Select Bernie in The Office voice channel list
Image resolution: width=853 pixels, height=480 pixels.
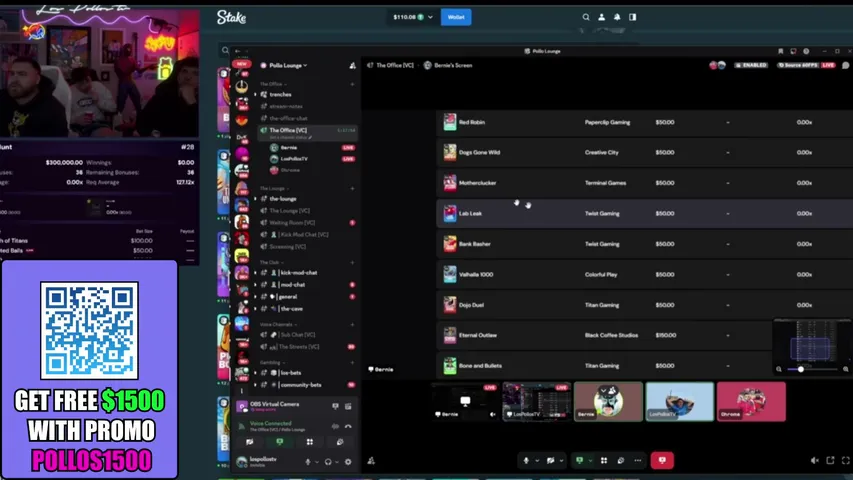point(289,147)
